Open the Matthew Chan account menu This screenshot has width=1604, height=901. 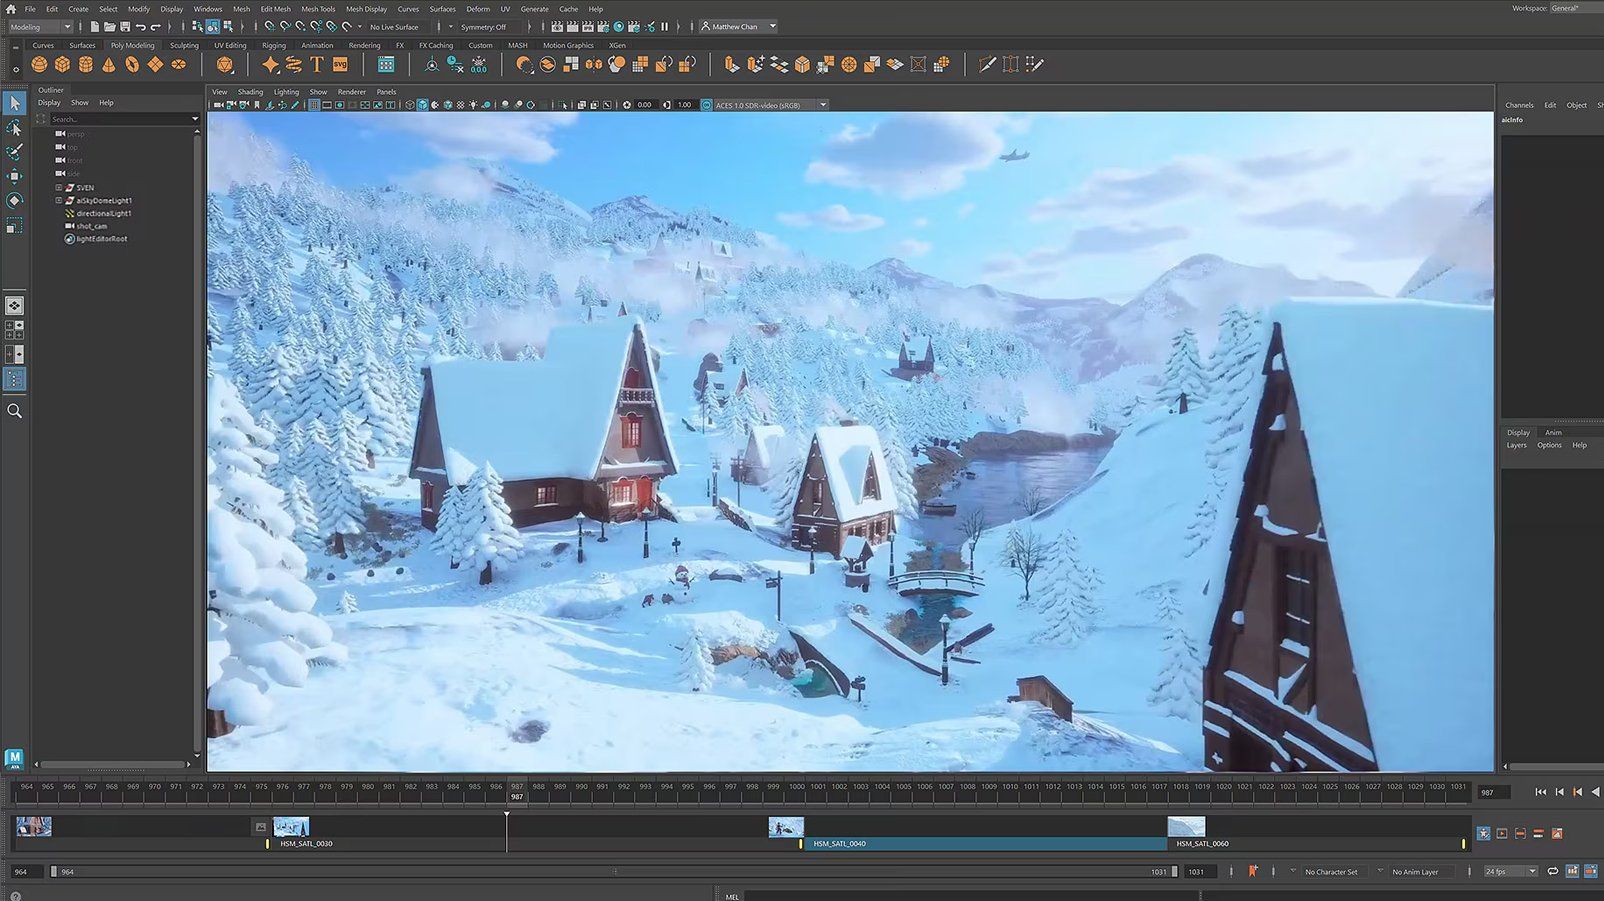click(737, 26)
